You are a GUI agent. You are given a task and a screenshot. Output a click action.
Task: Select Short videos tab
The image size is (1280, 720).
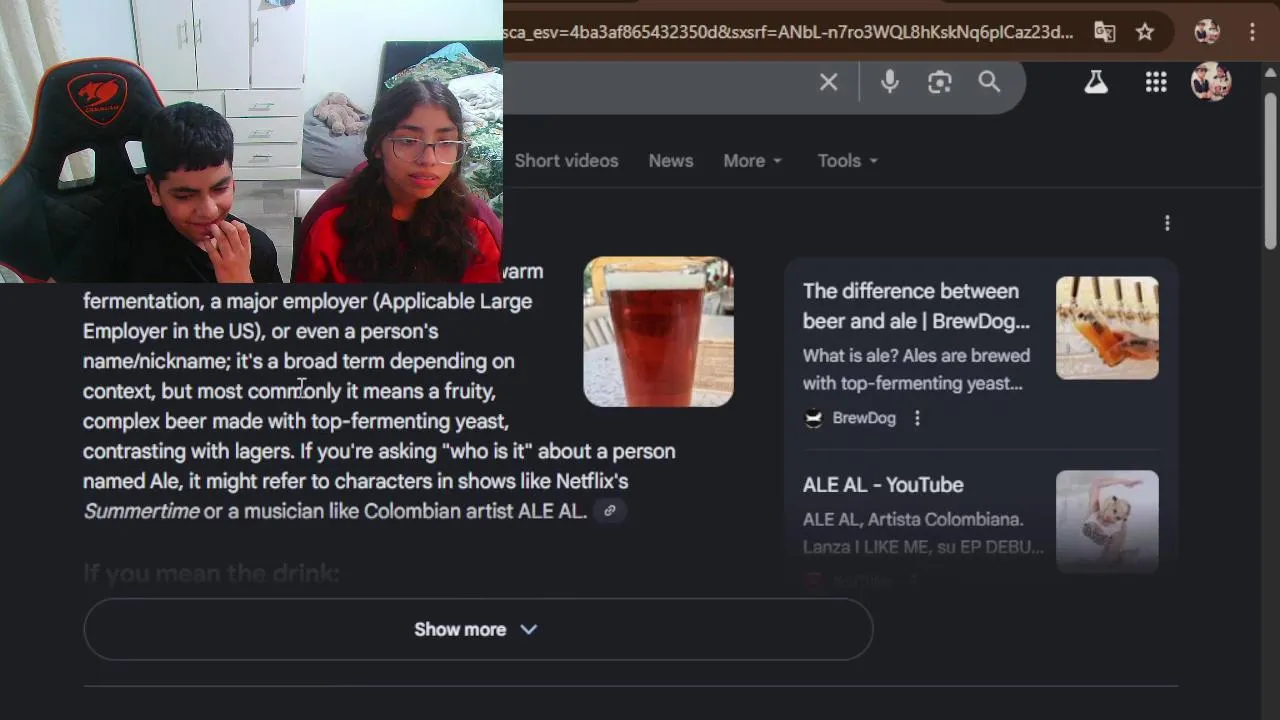[x=566, y=161]
